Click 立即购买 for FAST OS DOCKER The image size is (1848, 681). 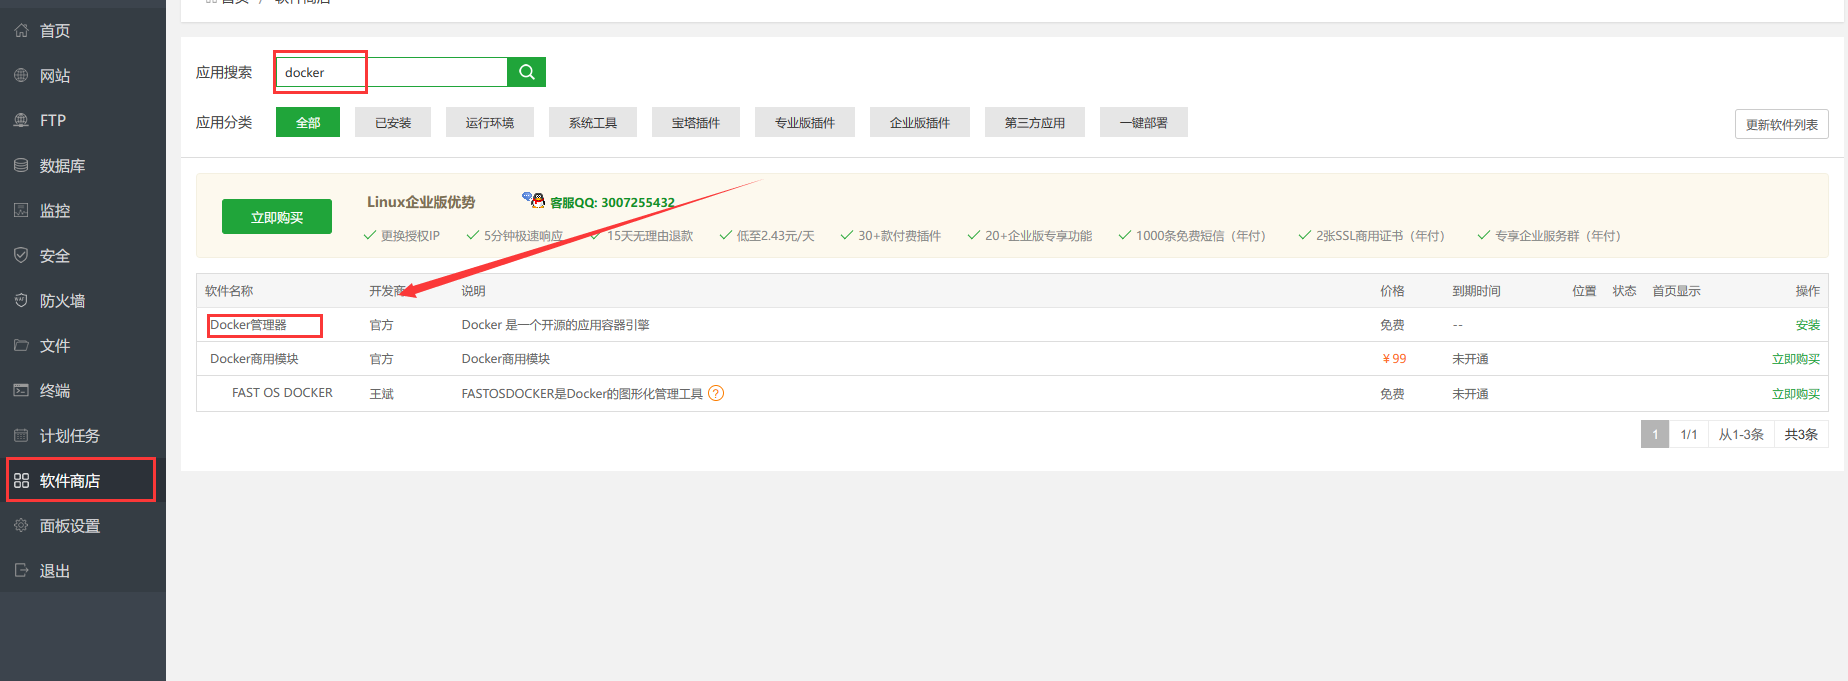[x=1796, y=394]
